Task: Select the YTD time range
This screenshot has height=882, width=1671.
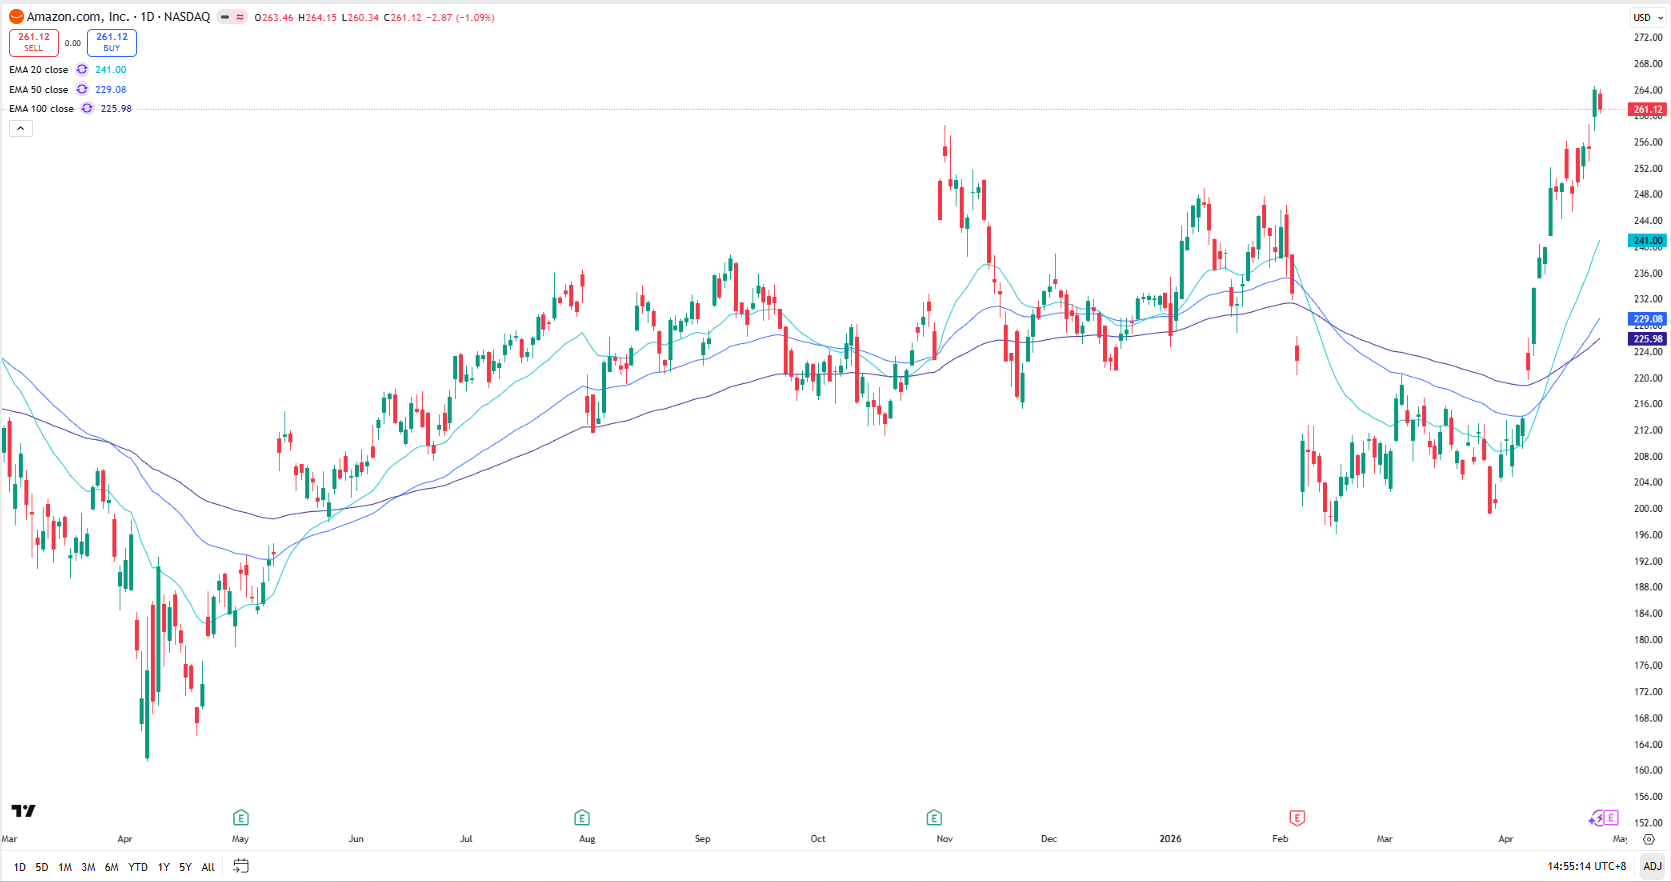Action: [x=138, y=867]
